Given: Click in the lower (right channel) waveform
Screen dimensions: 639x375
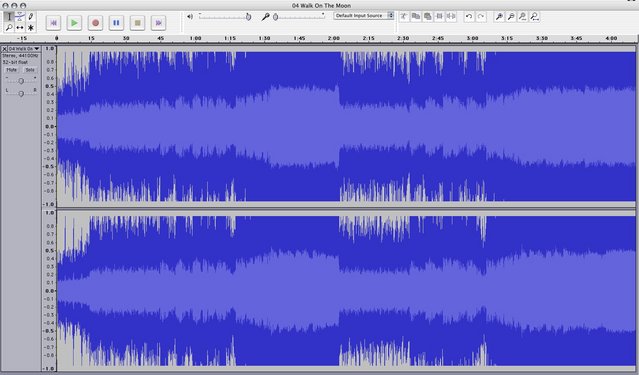Looking at the screenshot, I should click(346, 291).
